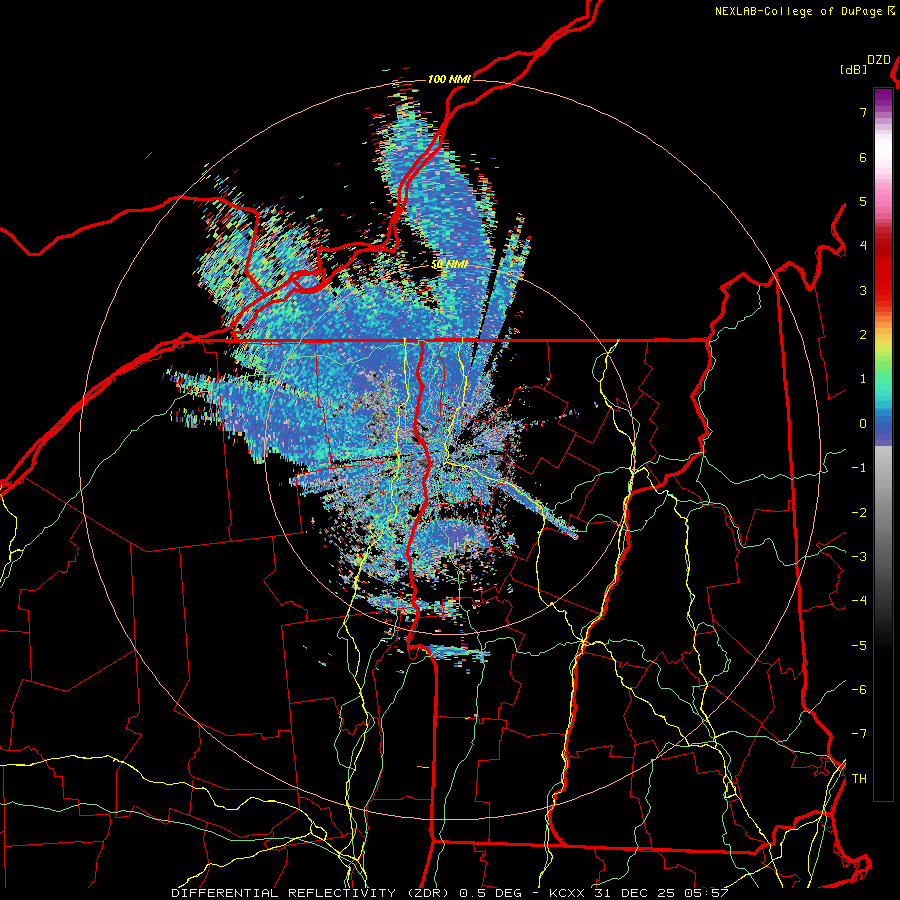This screenshot has width=900, height=900.
Task: Click the red 3 dB band of color bar
Action: coord(883,281)
